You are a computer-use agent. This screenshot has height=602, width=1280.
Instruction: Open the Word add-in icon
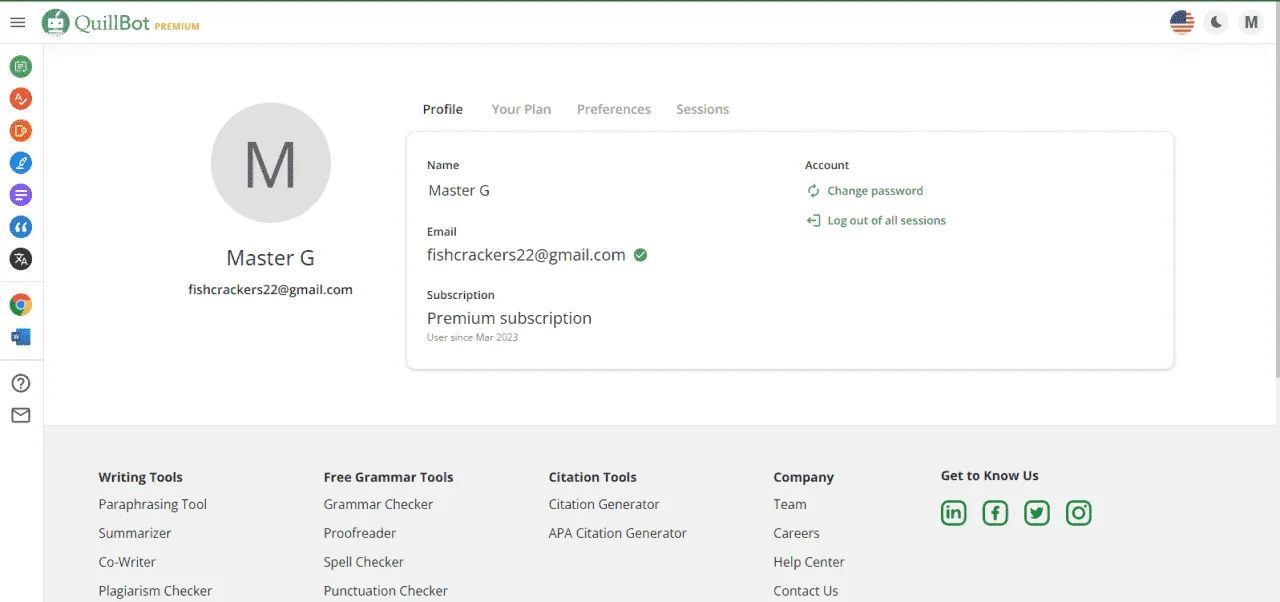click(x=21, y=337)
